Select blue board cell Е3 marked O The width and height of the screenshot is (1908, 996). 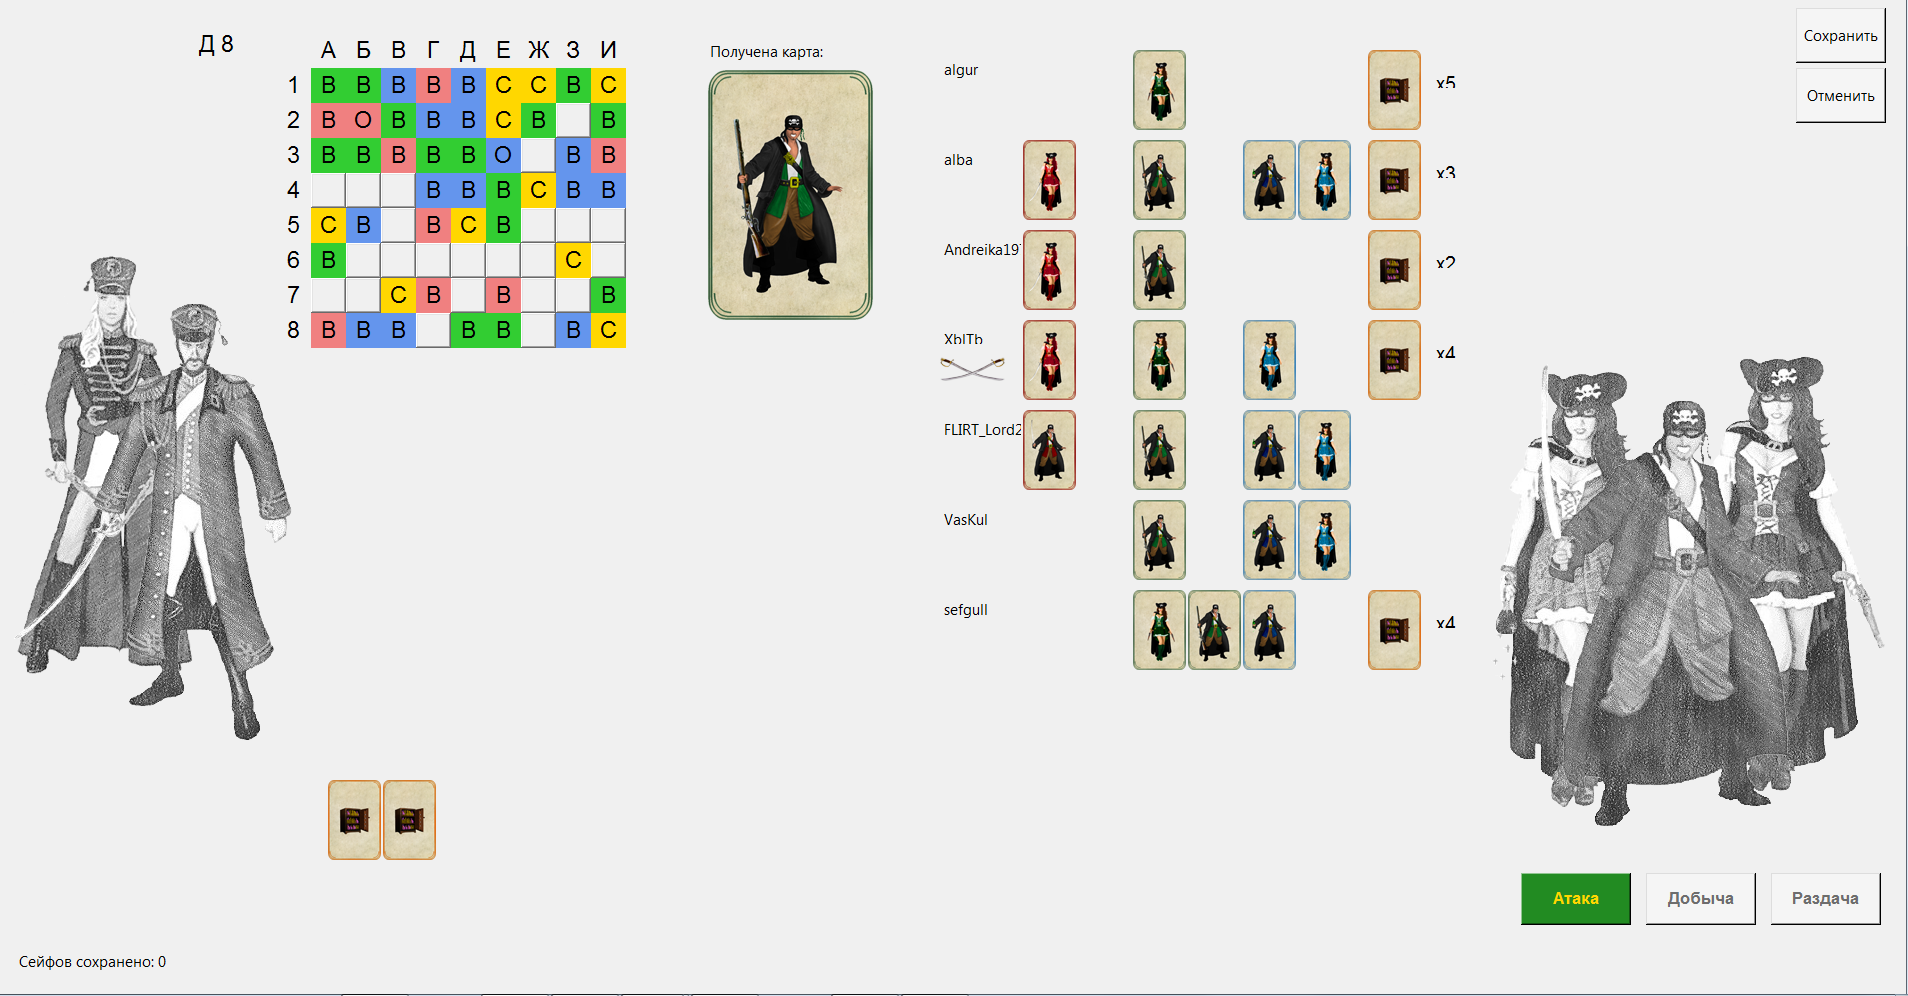(x=503, y=155)
